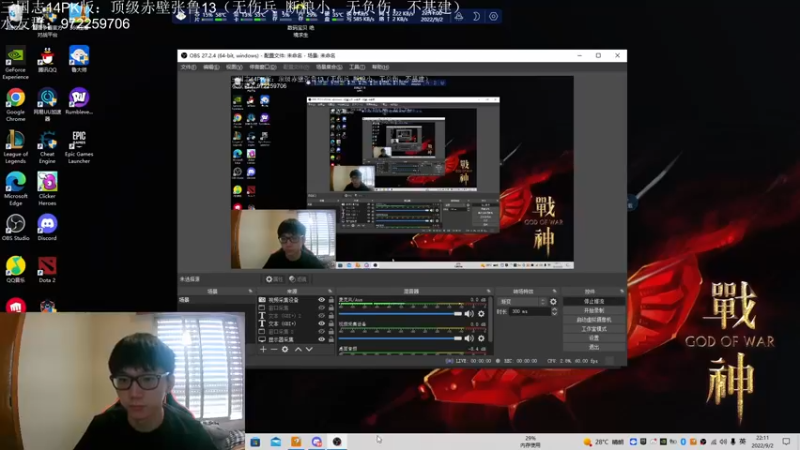
Task: Open League of Legends desktop icon
Action: [15, 147]
